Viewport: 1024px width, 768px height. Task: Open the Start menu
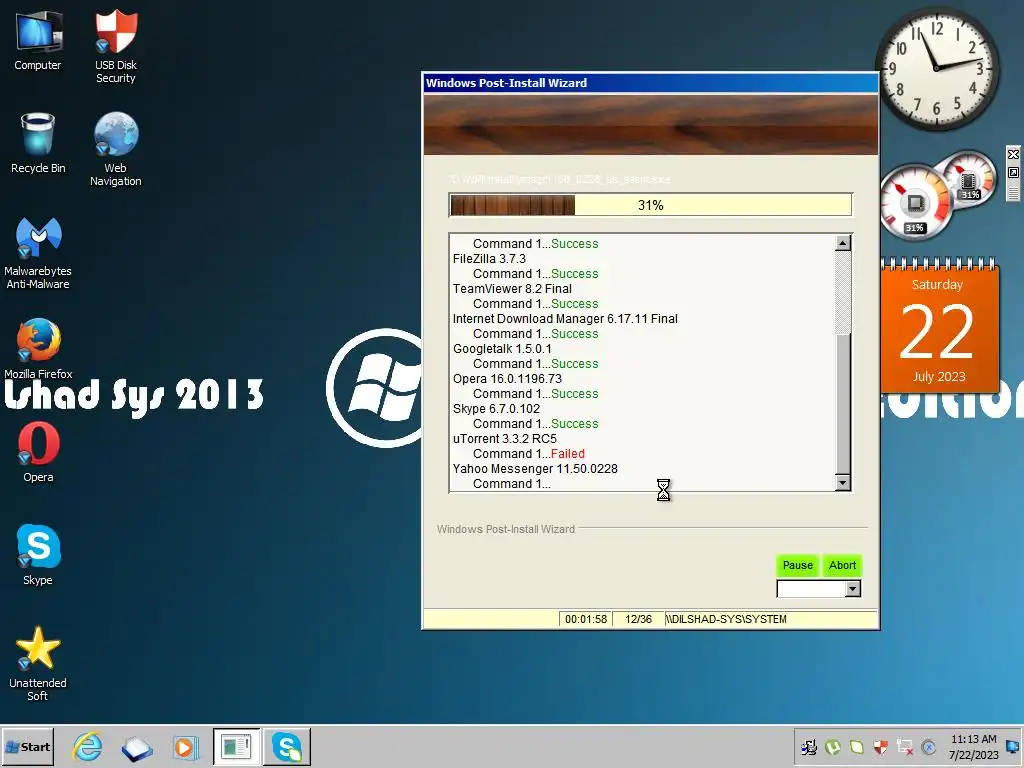coord(27,747)
